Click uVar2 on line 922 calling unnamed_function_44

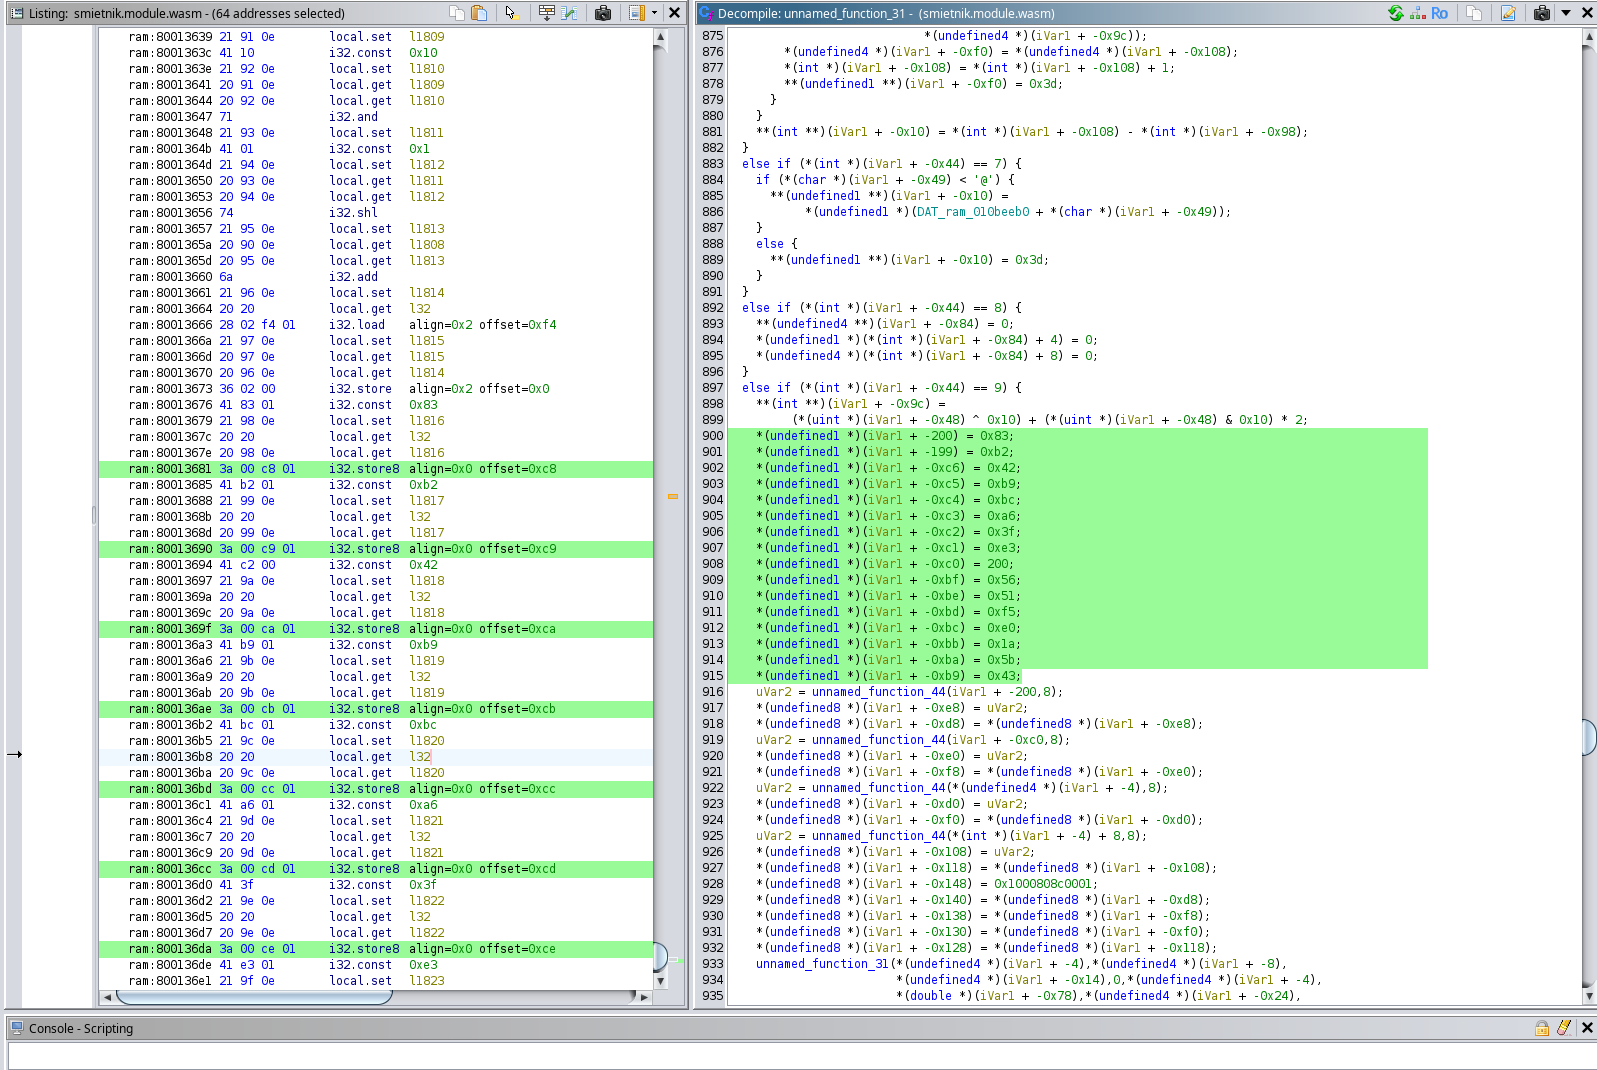pos(774,788)
